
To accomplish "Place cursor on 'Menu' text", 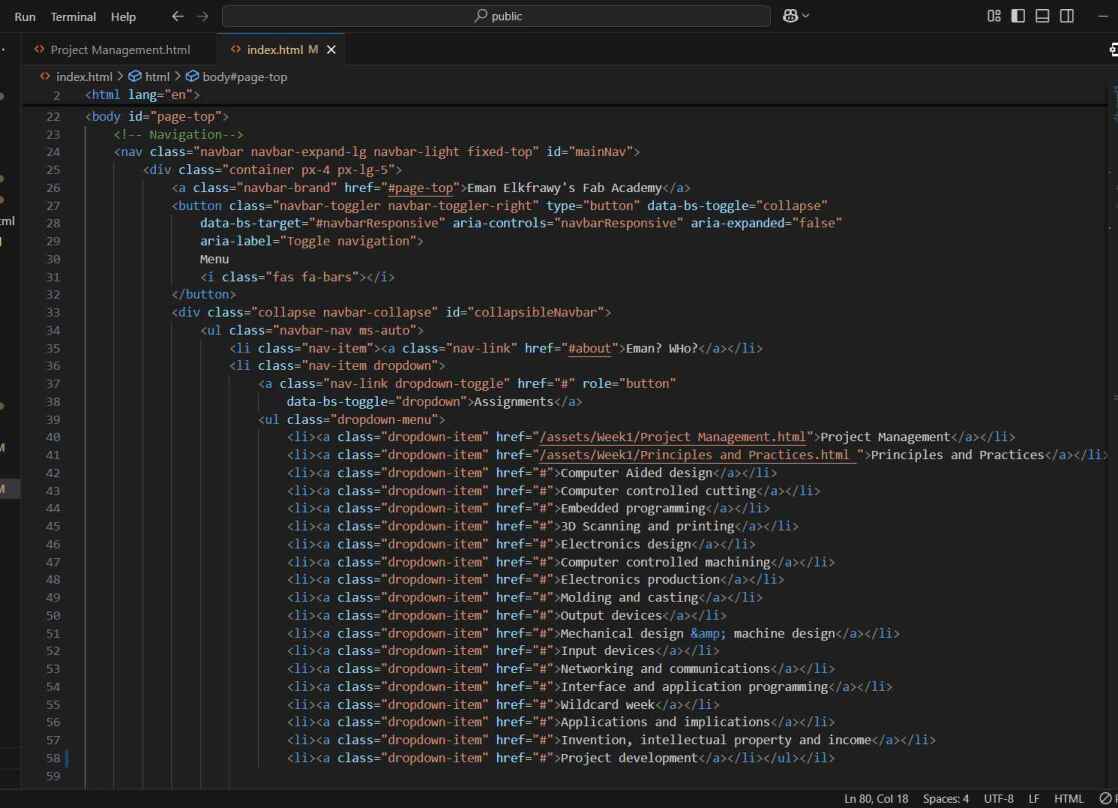I will point(215,259).
